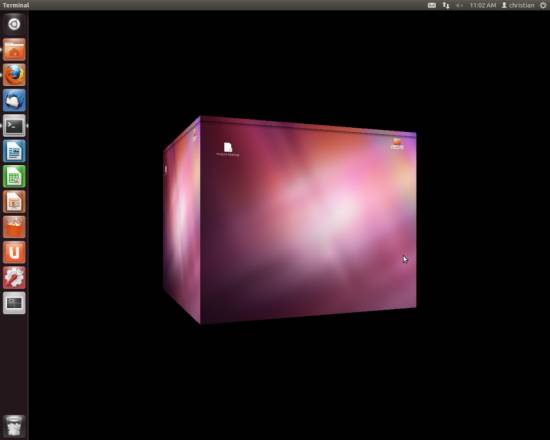
Task: Open LibreOffice Calc spreadsheet icon
Action: [x=14, y=176]
